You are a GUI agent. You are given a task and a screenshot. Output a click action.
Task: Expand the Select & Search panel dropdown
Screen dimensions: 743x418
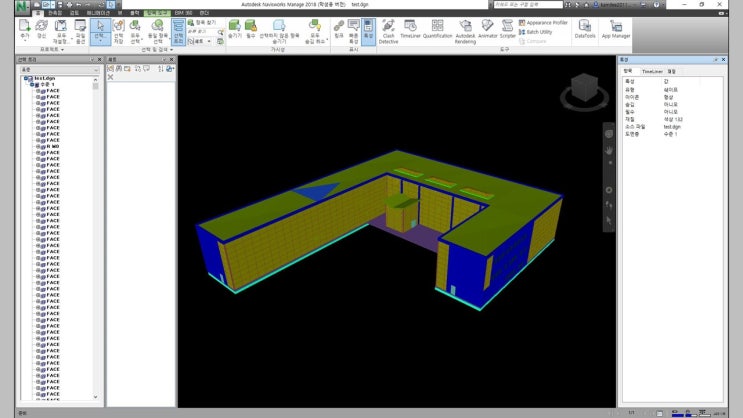click(158, 49)
